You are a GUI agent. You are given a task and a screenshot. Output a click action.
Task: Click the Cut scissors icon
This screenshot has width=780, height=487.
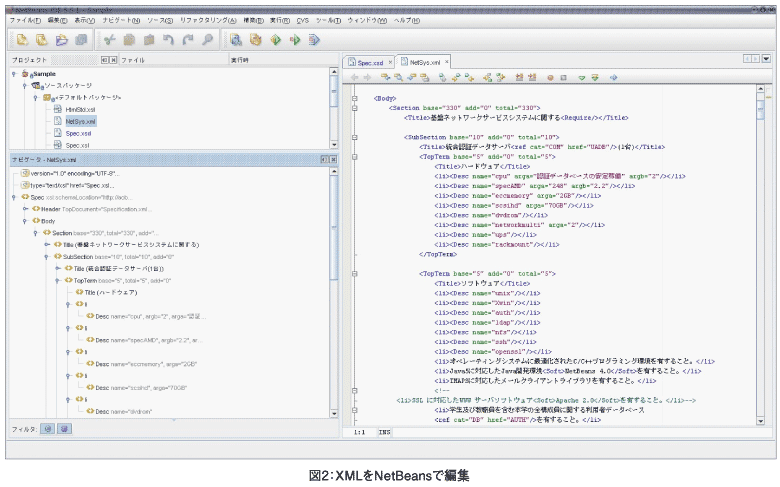click(110, 39)
